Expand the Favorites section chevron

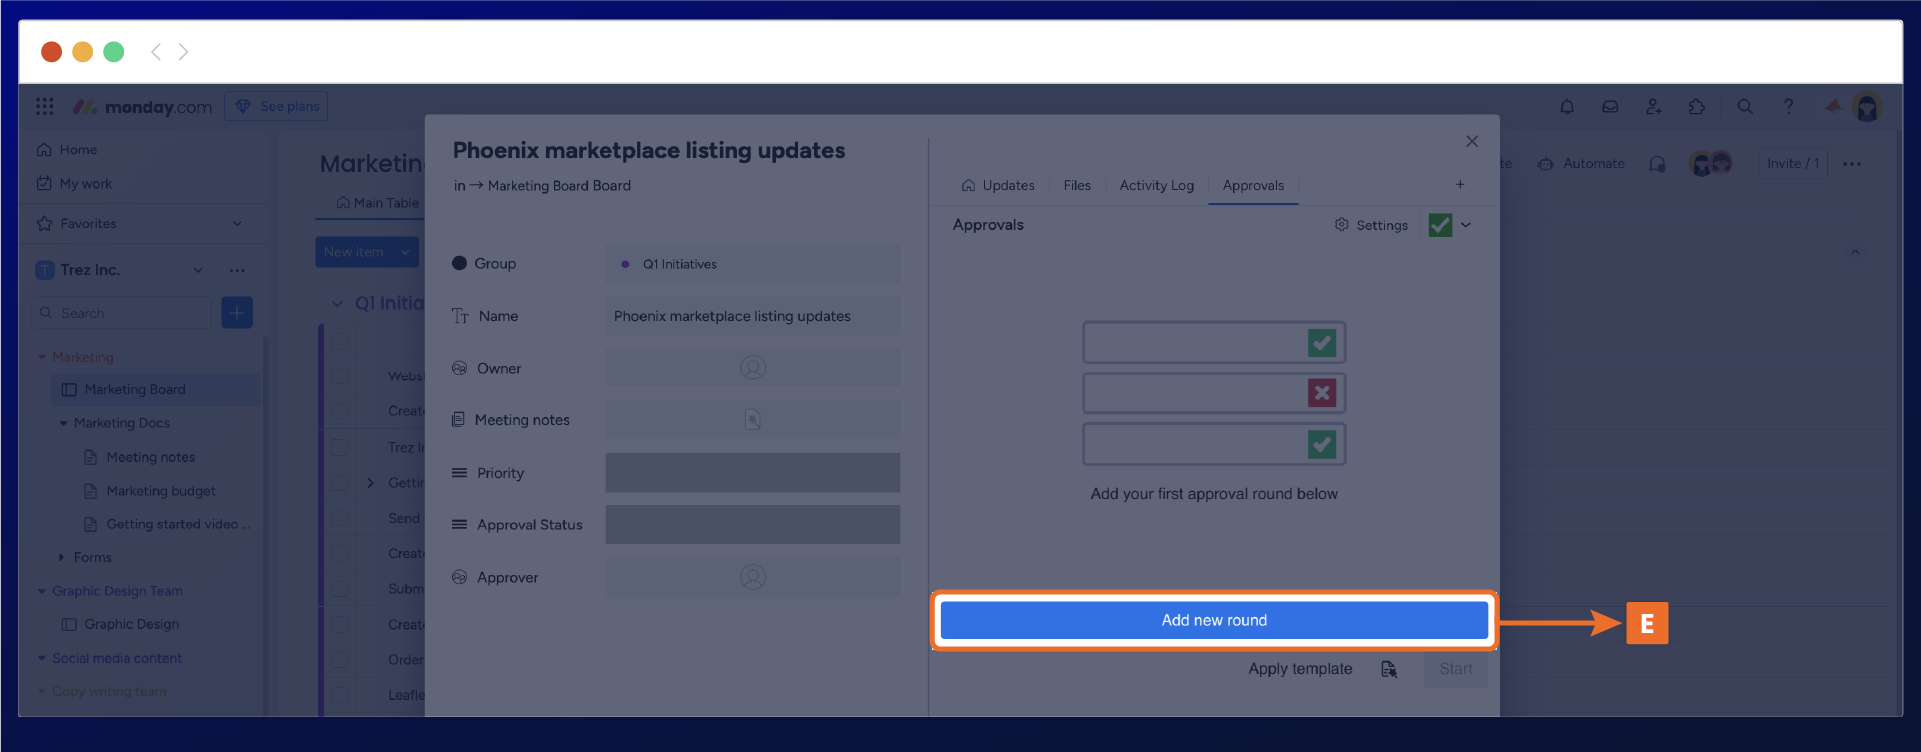point(237,223)
